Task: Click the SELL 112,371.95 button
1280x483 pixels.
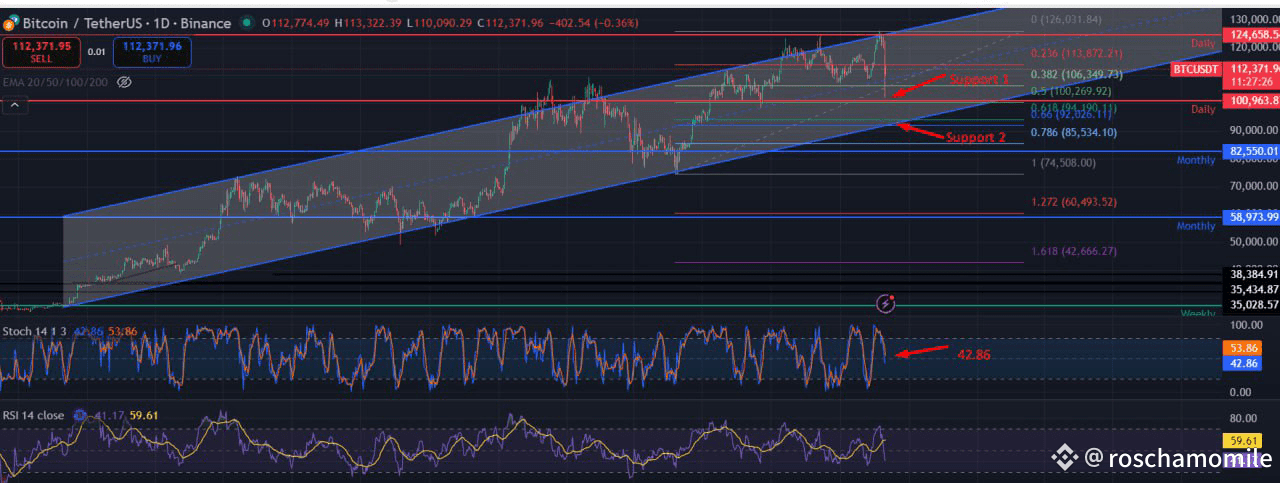Action: point(39,51)
